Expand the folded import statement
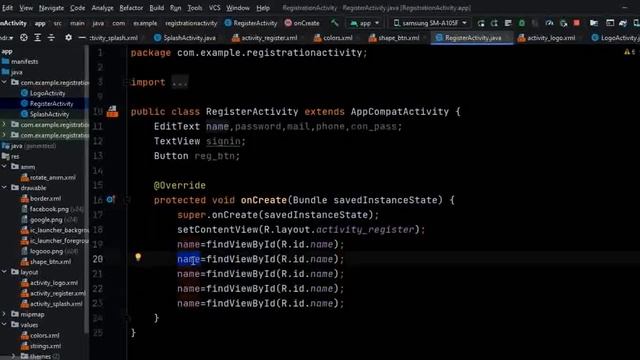Screen dimensions: 640x360 [x=180, y=82]
